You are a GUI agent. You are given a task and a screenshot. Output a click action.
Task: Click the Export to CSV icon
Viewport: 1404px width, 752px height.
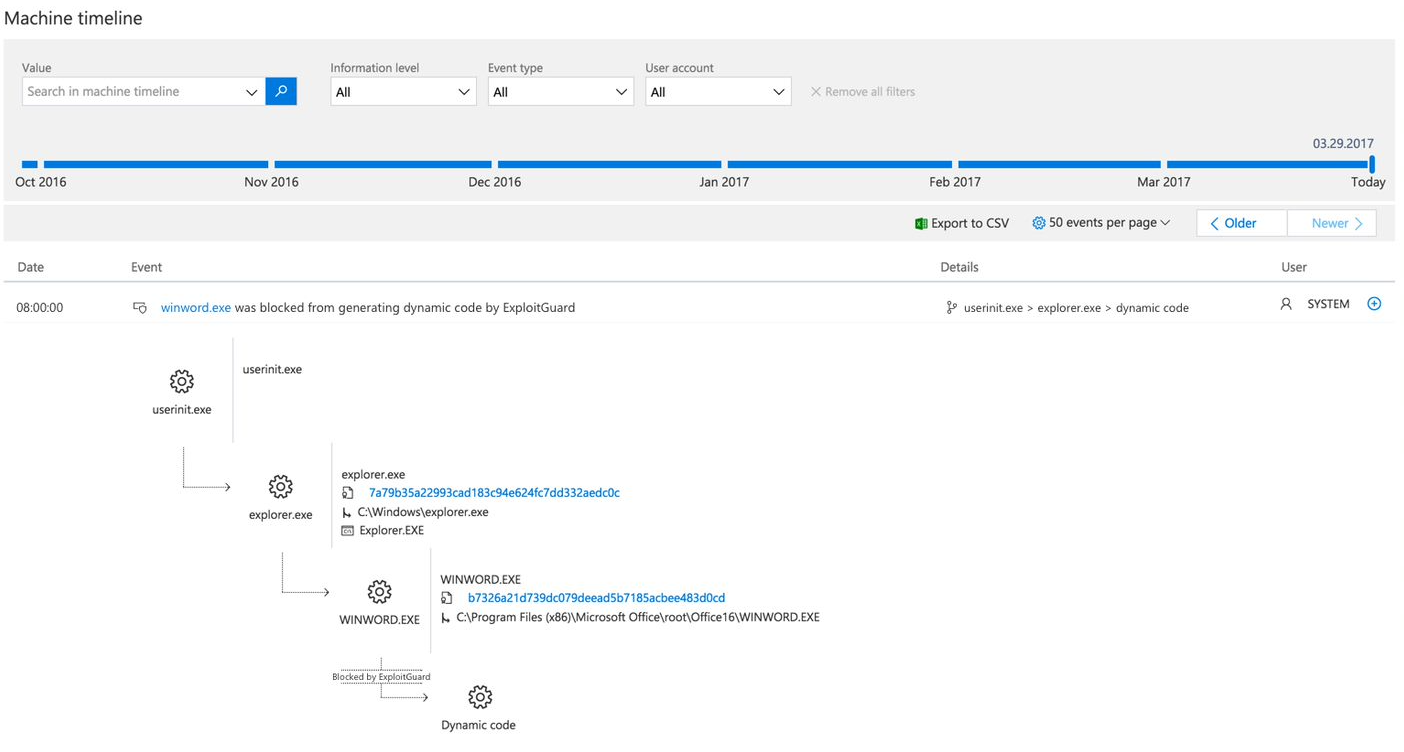pos(921,222)
